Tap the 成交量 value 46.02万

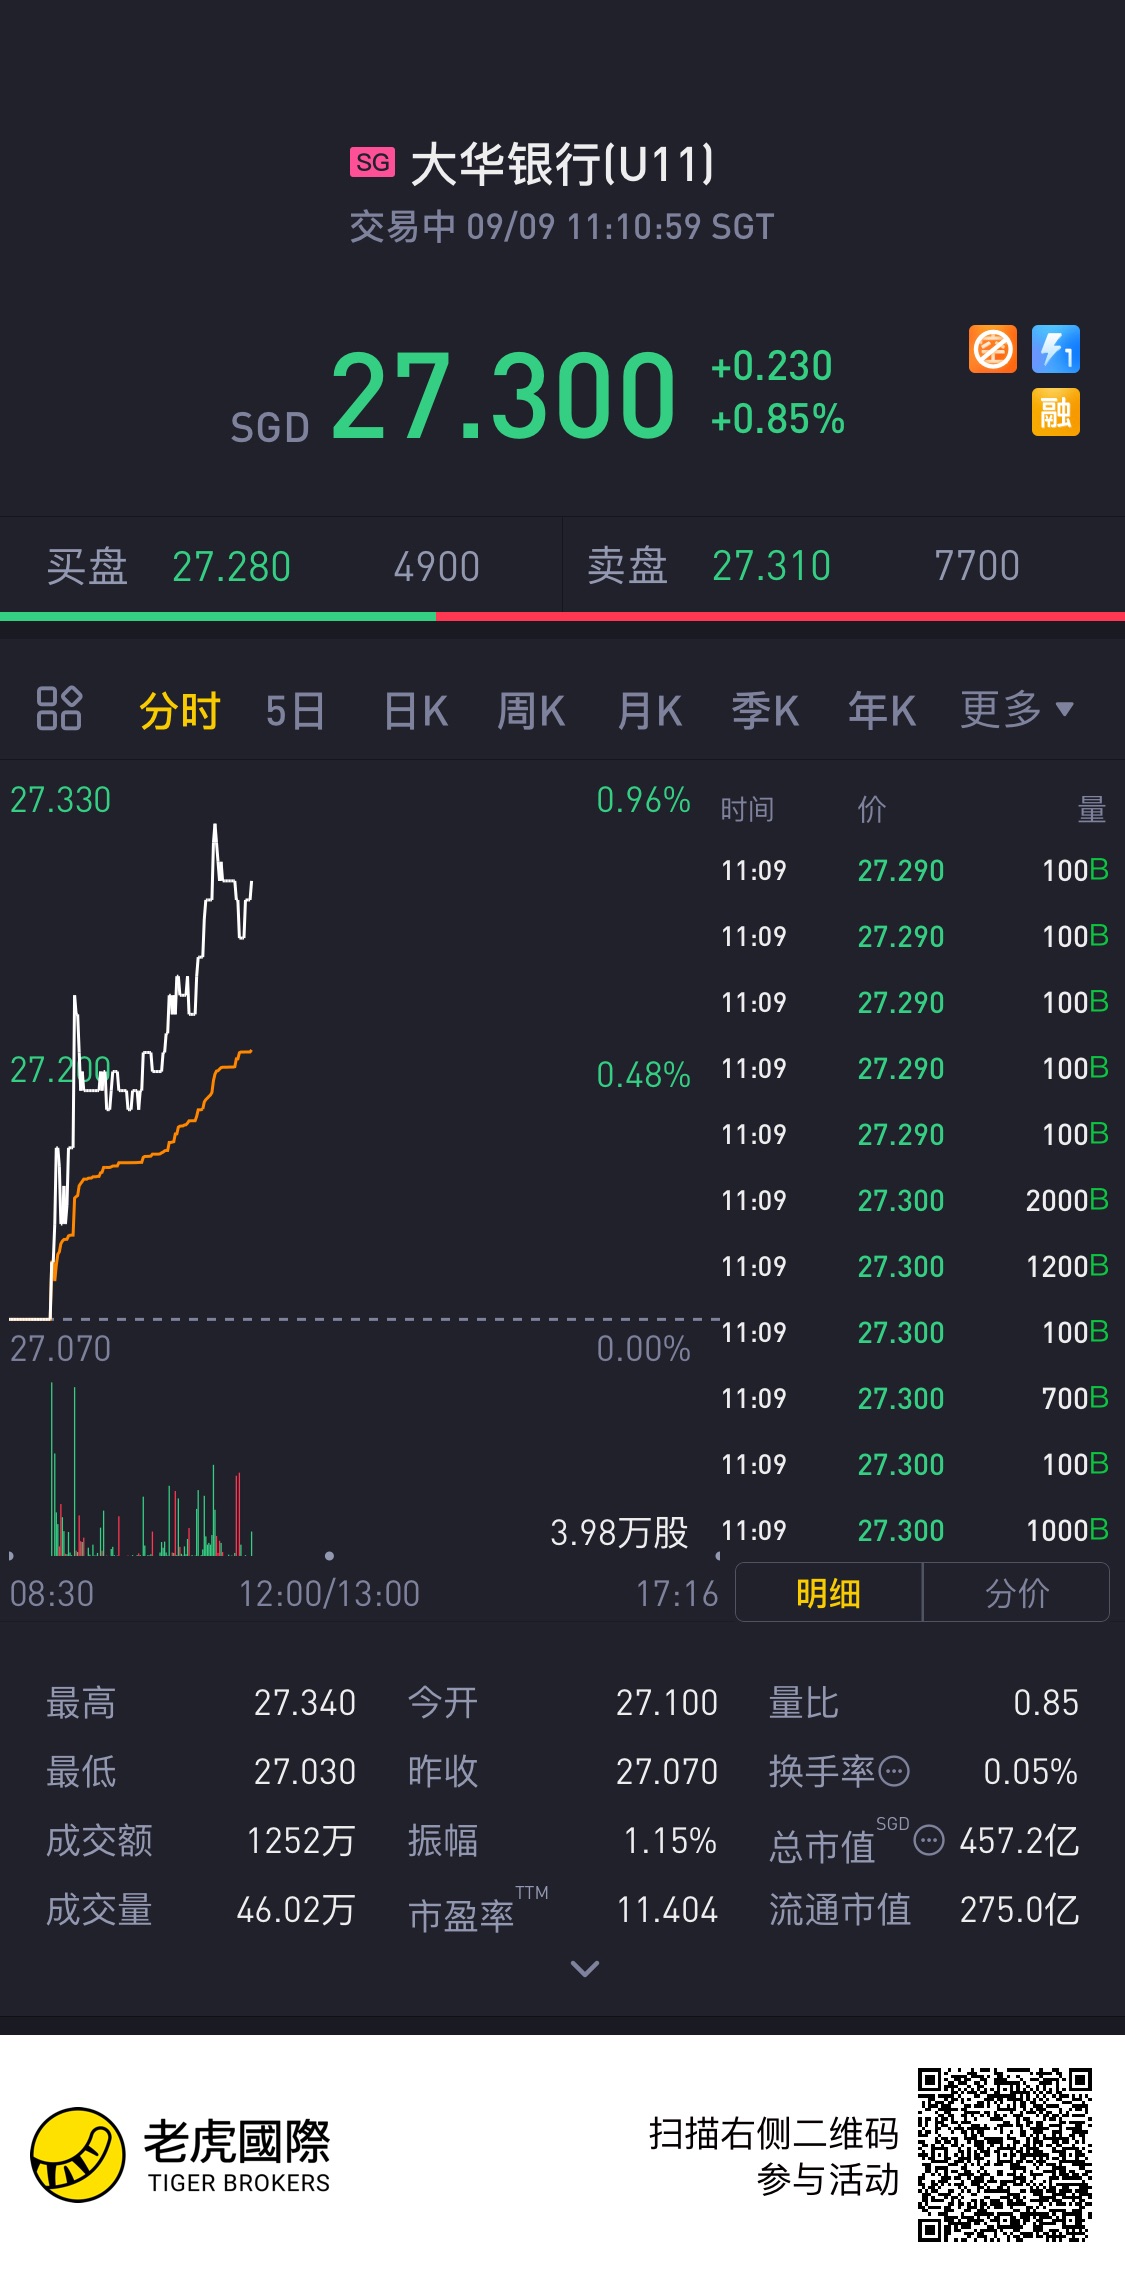[296, 1911]
